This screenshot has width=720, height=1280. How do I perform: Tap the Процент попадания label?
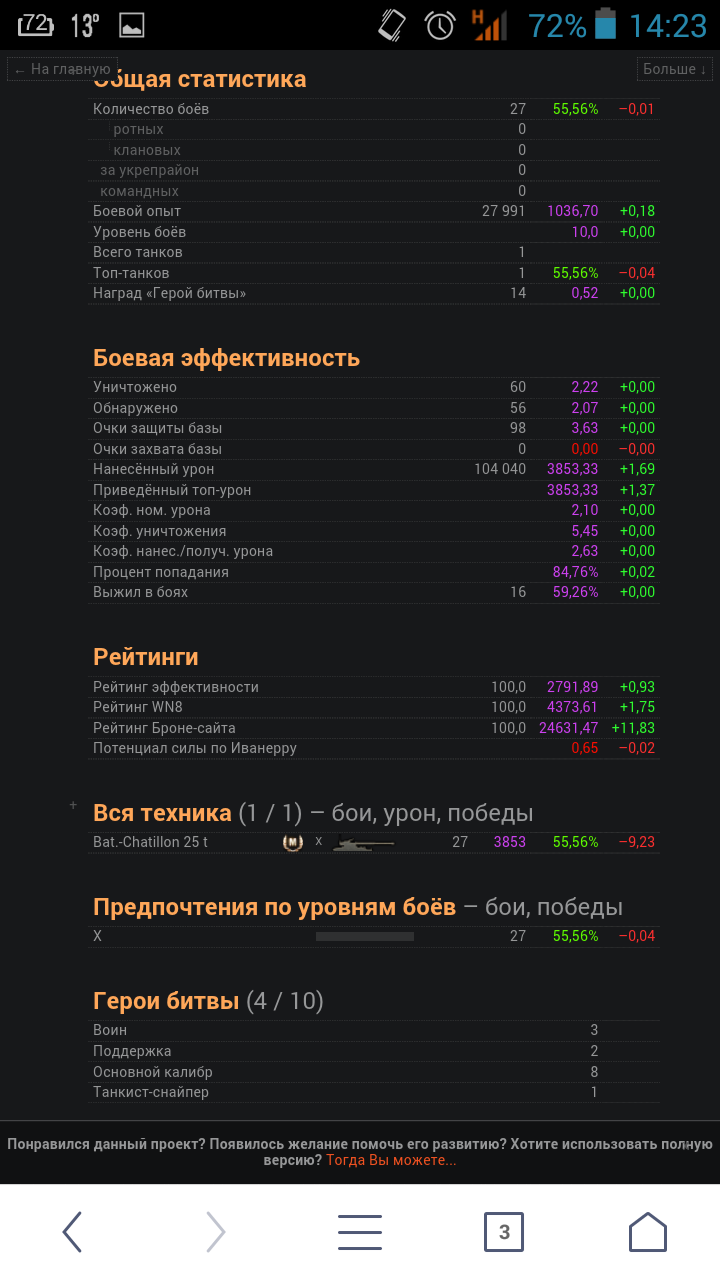161,572
